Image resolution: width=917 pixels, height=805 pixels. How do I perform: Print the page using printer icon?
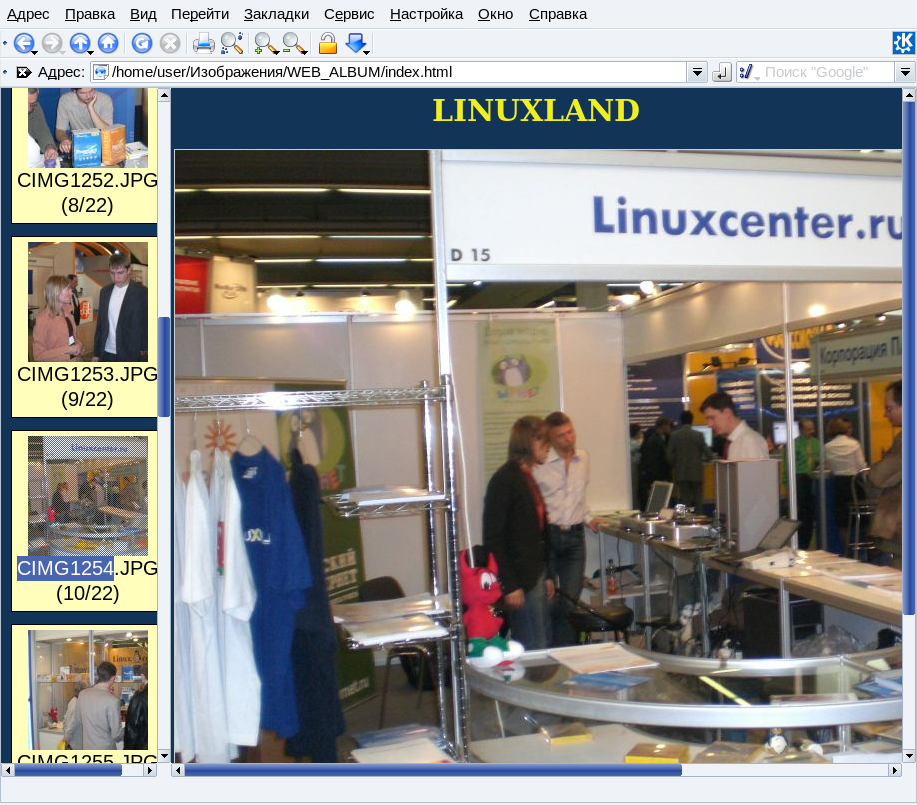click(203, 43)
